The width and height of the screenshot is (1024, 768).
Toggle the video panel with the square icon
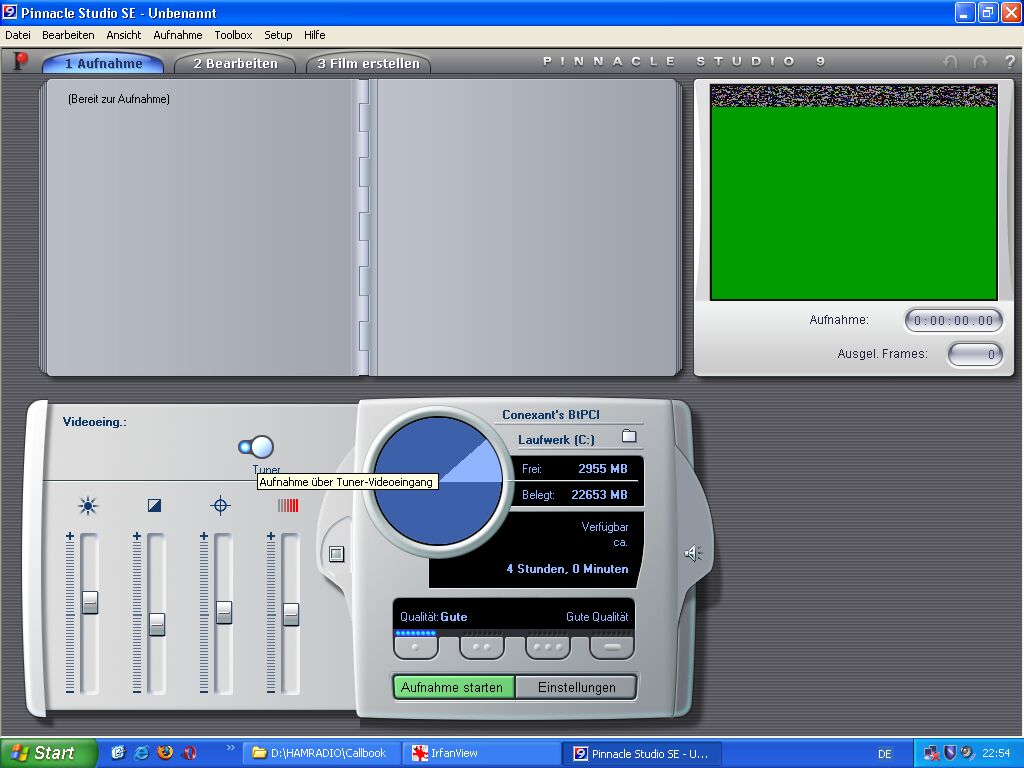tap(336, 554)
